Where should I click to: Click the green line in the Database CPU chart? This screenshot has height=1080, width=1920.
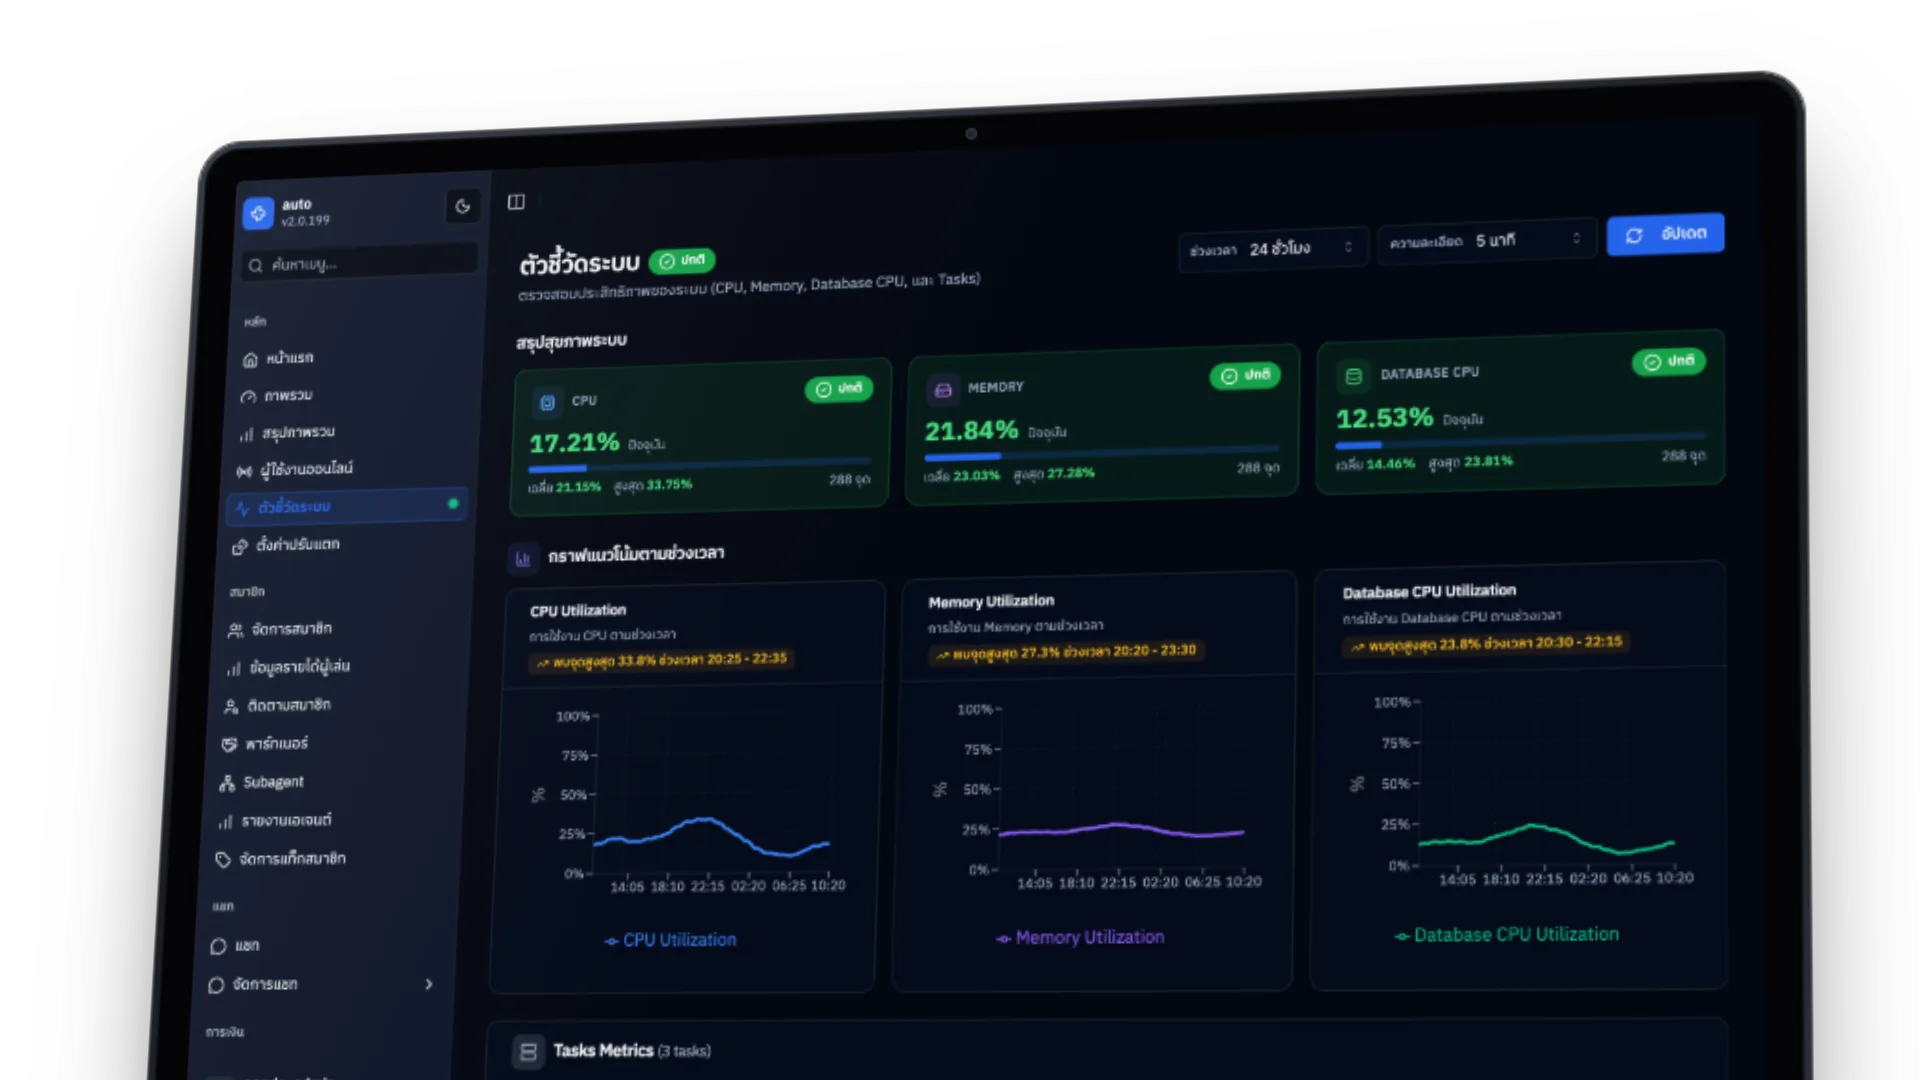(1534, 826)
